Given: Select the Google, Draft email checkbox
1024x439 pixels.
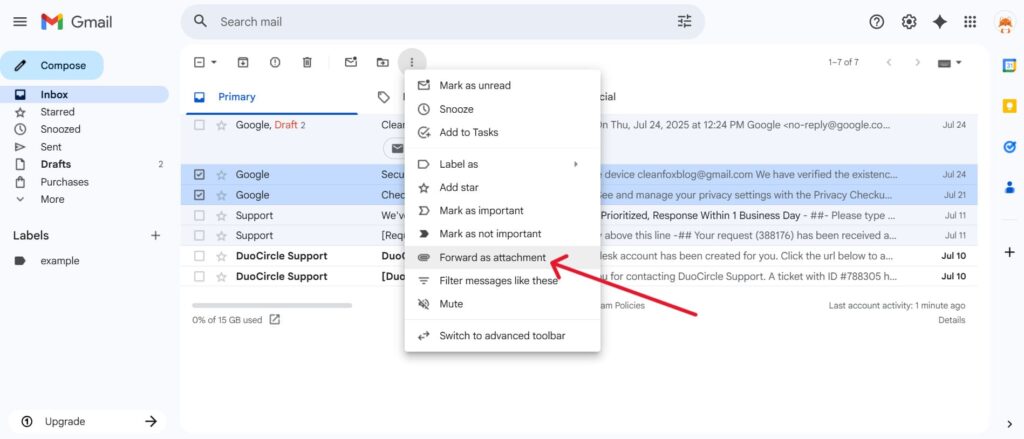Looking at the screenshot, I should tap(199, 125).
